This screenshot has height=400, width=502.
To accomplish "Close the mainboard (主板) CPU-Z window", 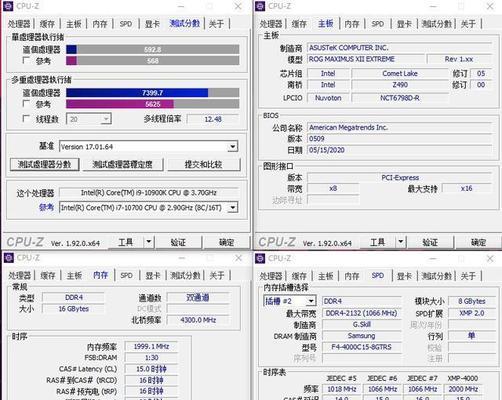I will coord(490,6).
